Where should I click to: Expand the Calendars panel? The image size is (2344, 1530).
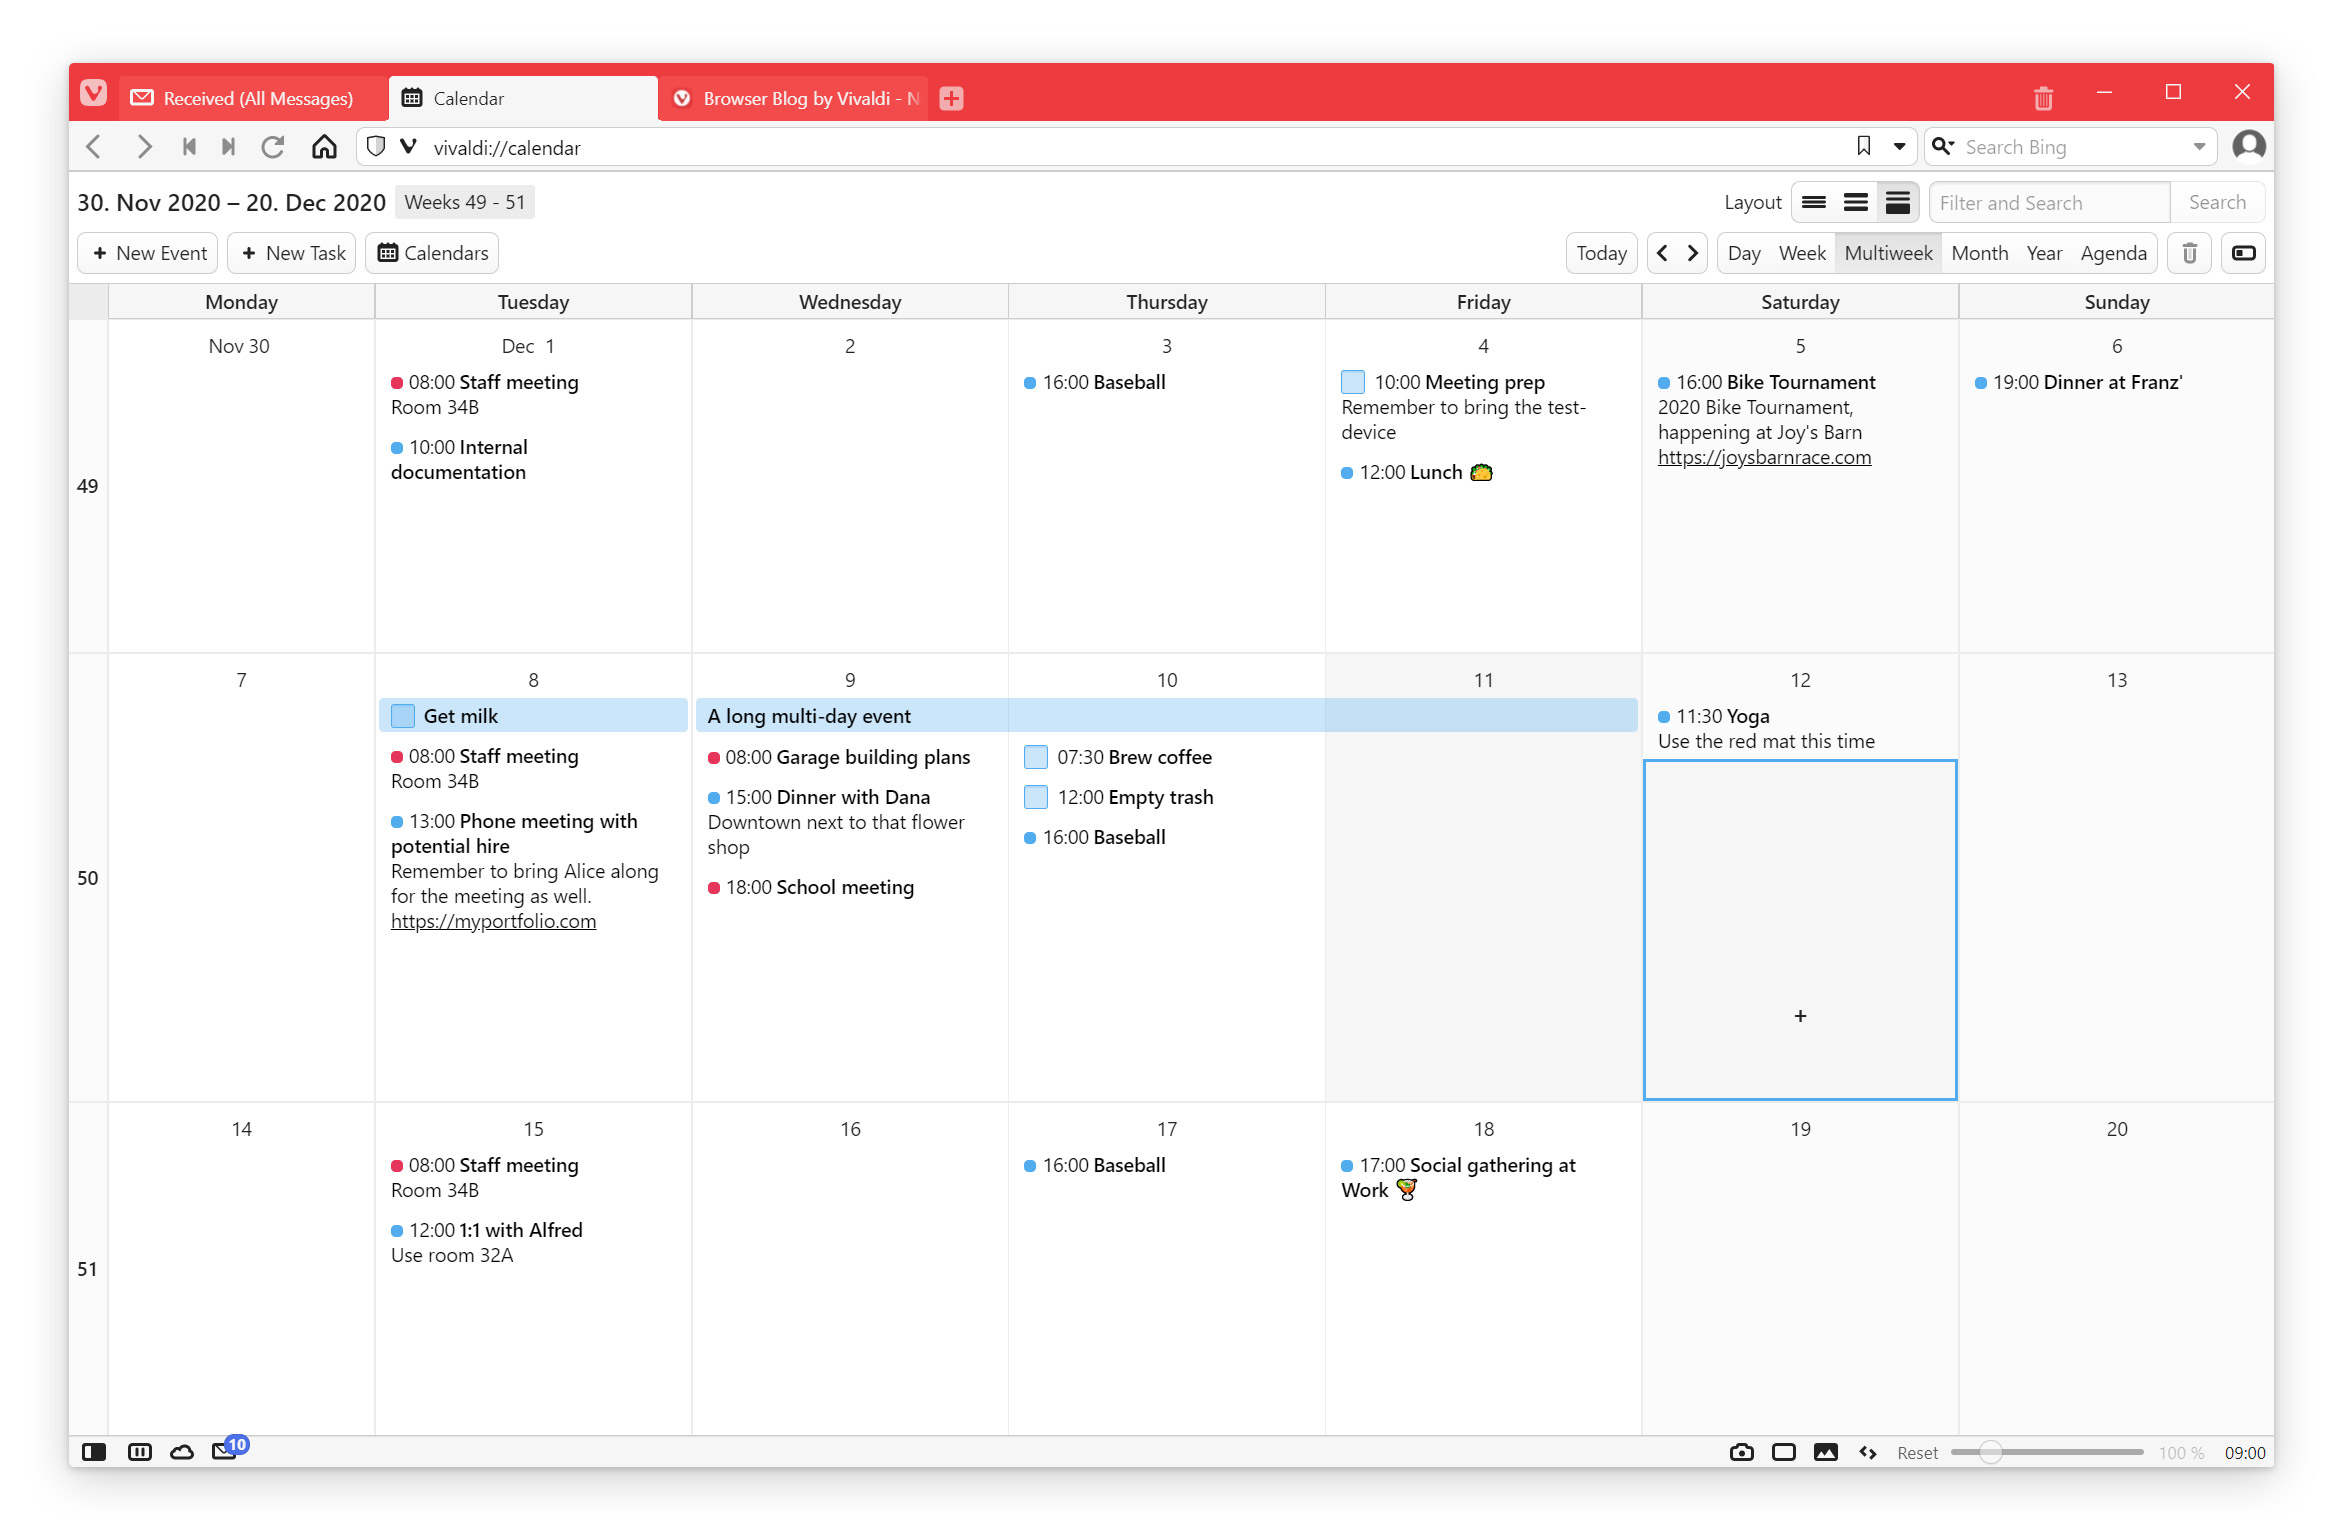[434, 253]
